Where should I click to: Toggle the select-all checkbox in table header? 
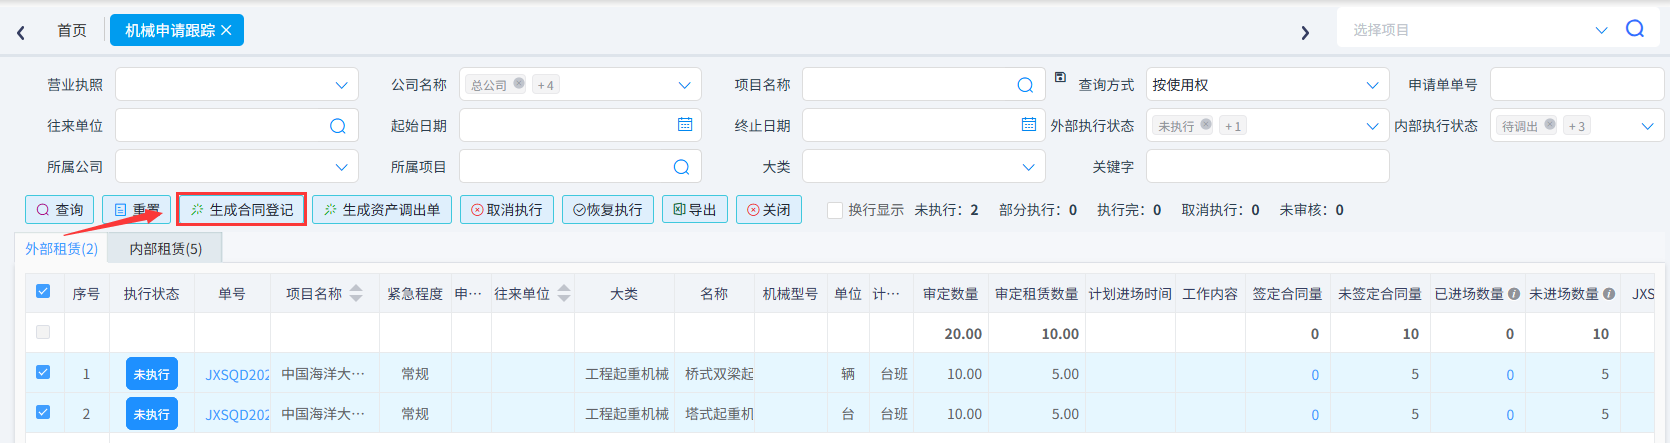click(43, 291)
